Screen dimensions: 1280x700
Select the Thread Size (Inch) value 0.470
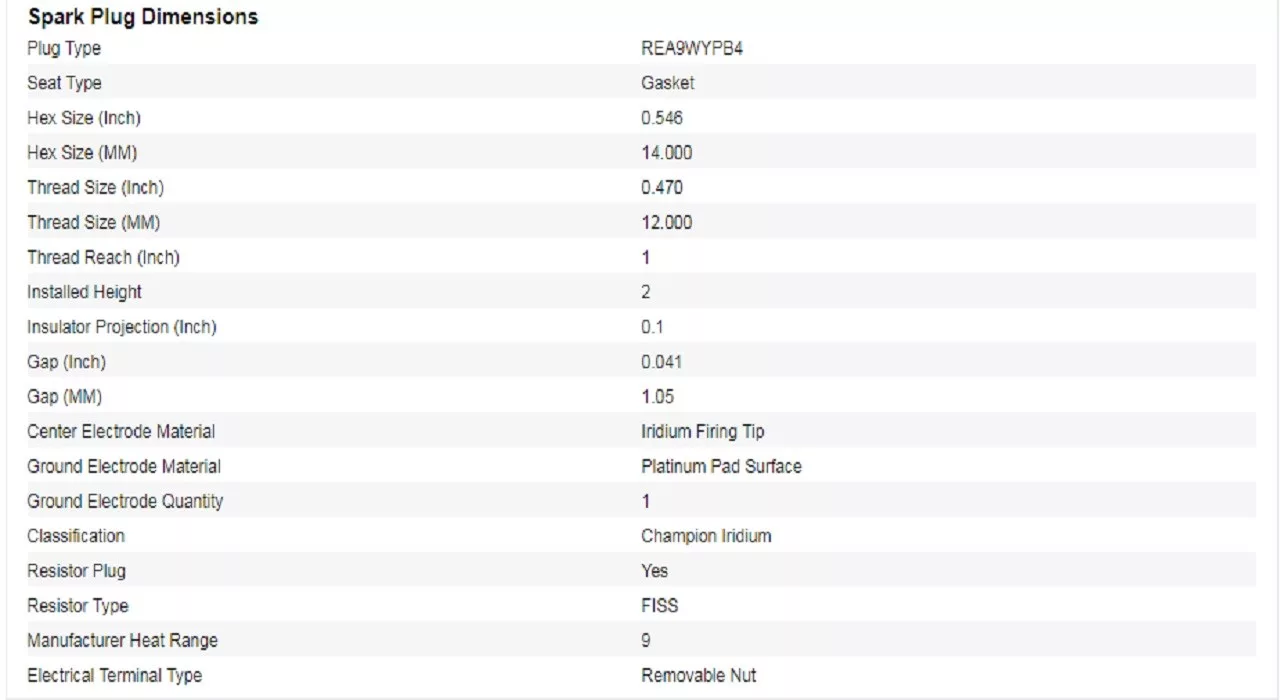tap(662, 187)
